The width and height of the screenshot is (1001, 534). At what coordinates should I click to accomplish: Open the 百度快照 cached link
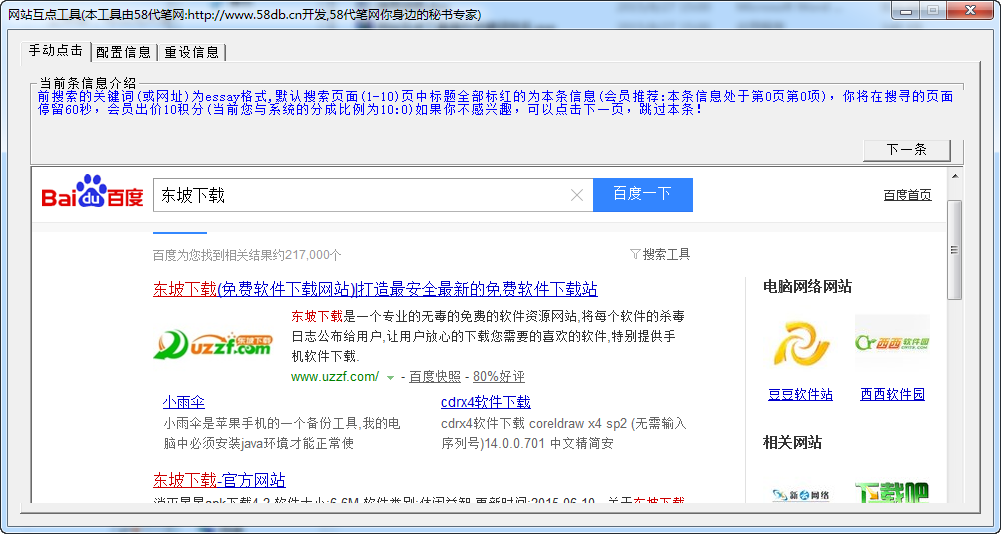pyautogui.click(x=435, y=376)
